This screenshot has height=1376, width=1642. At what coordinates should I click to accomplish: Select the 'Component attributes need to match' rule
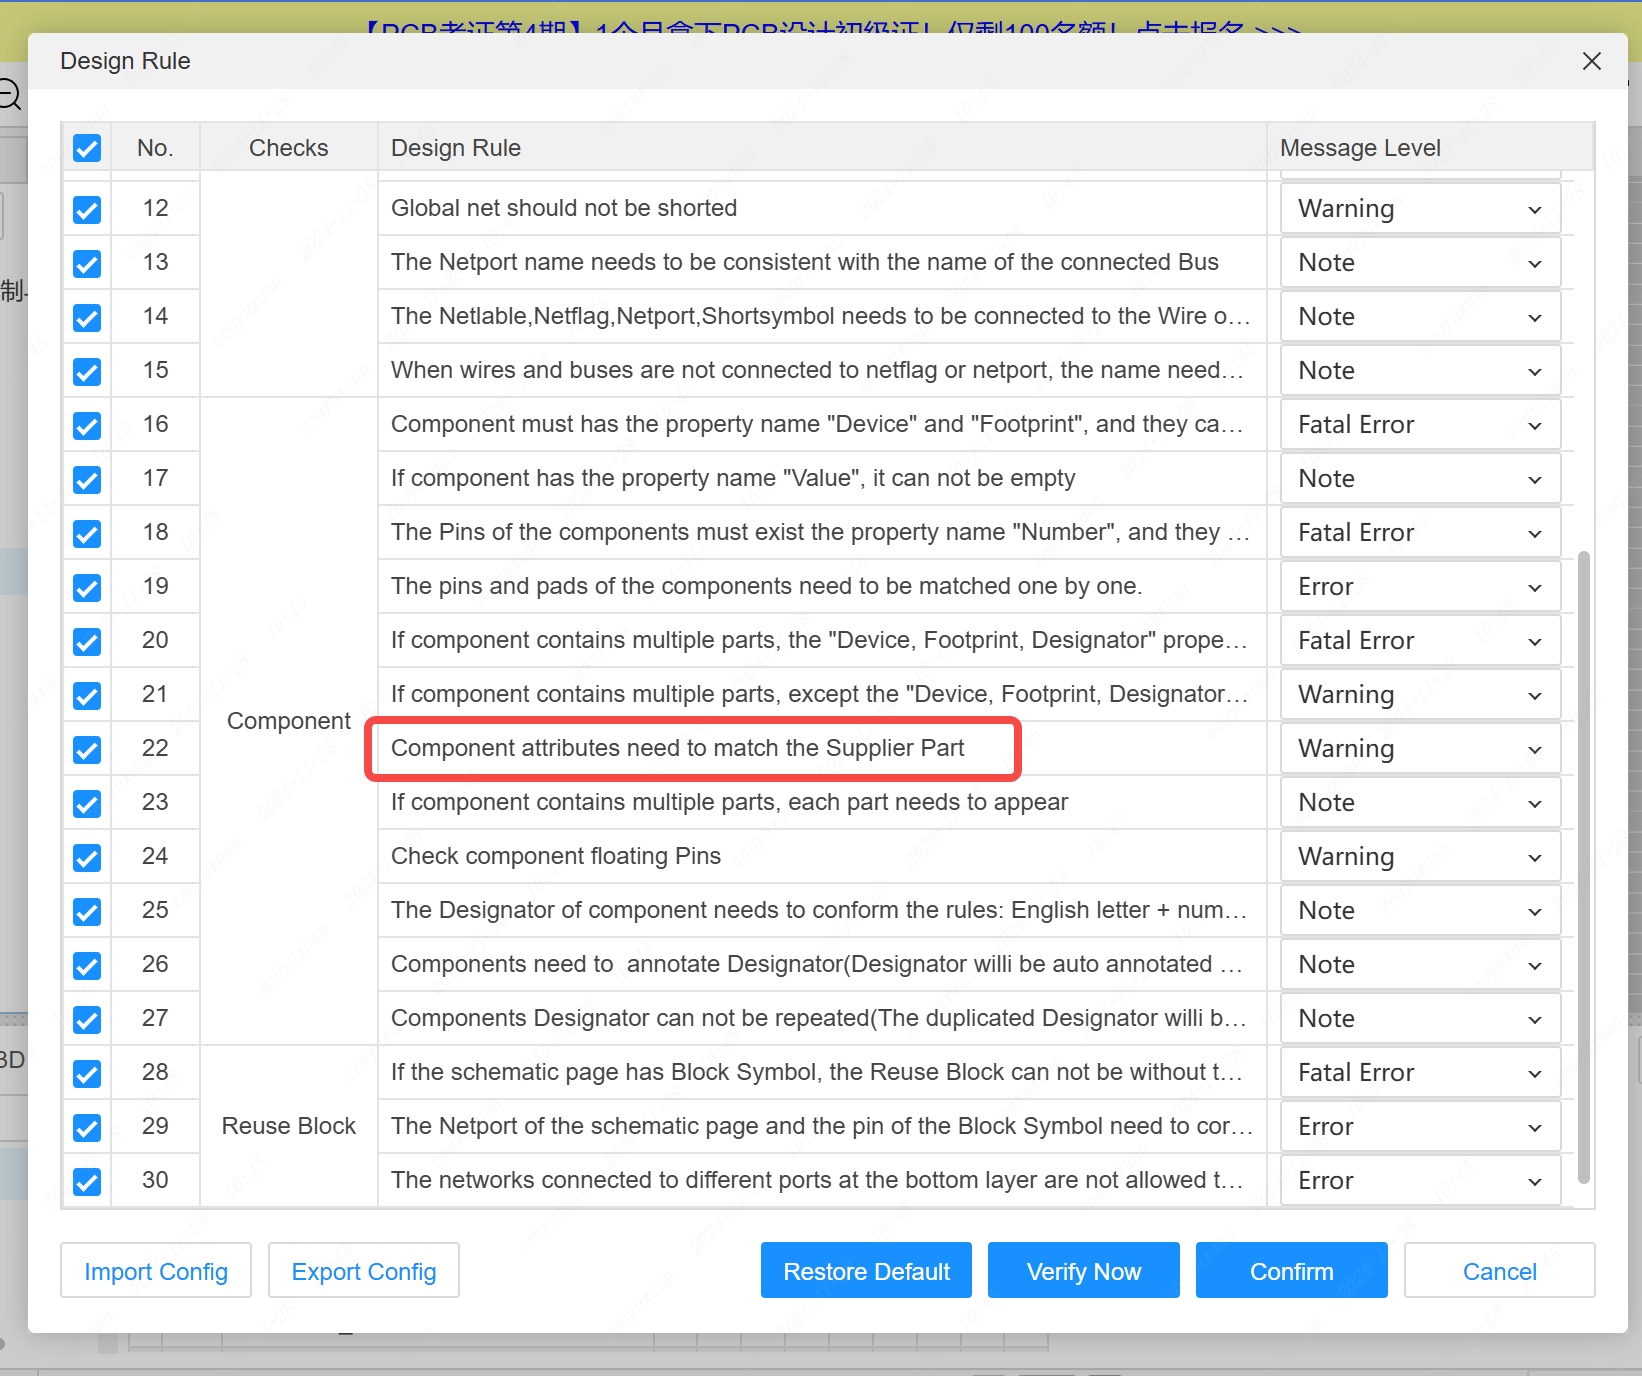678,749
